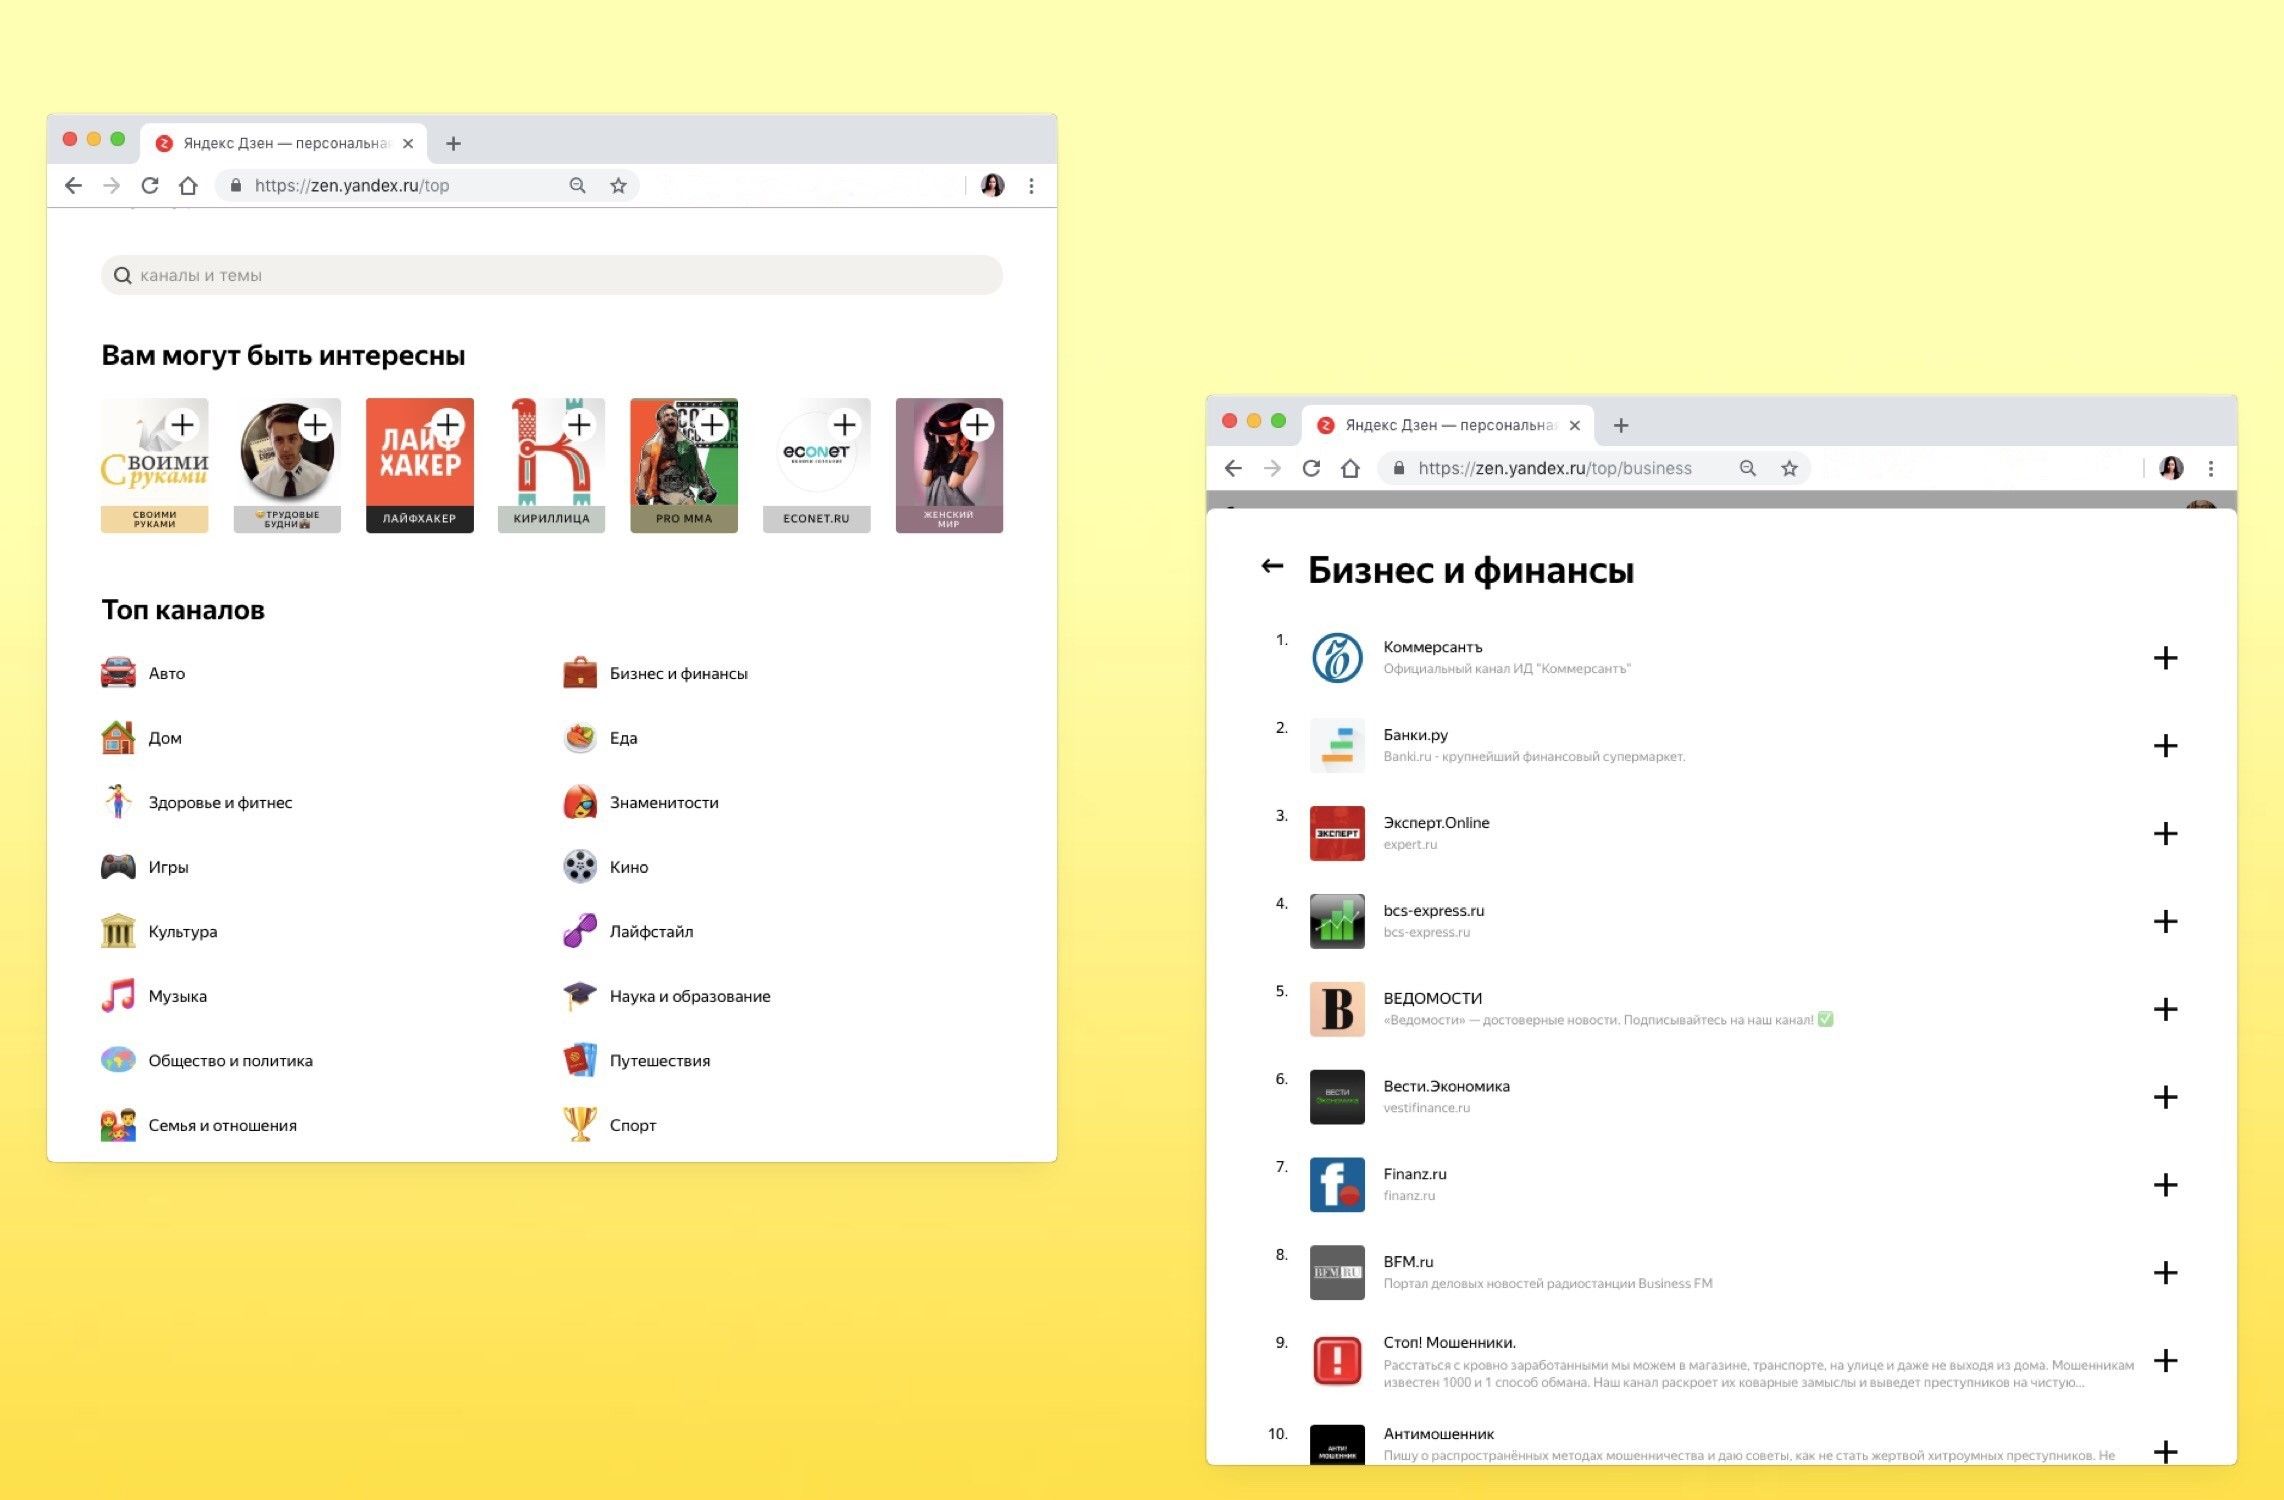Open the BFM.ru channel name
The height and width of the screenshot is (1500, 2284).
1408,1262
